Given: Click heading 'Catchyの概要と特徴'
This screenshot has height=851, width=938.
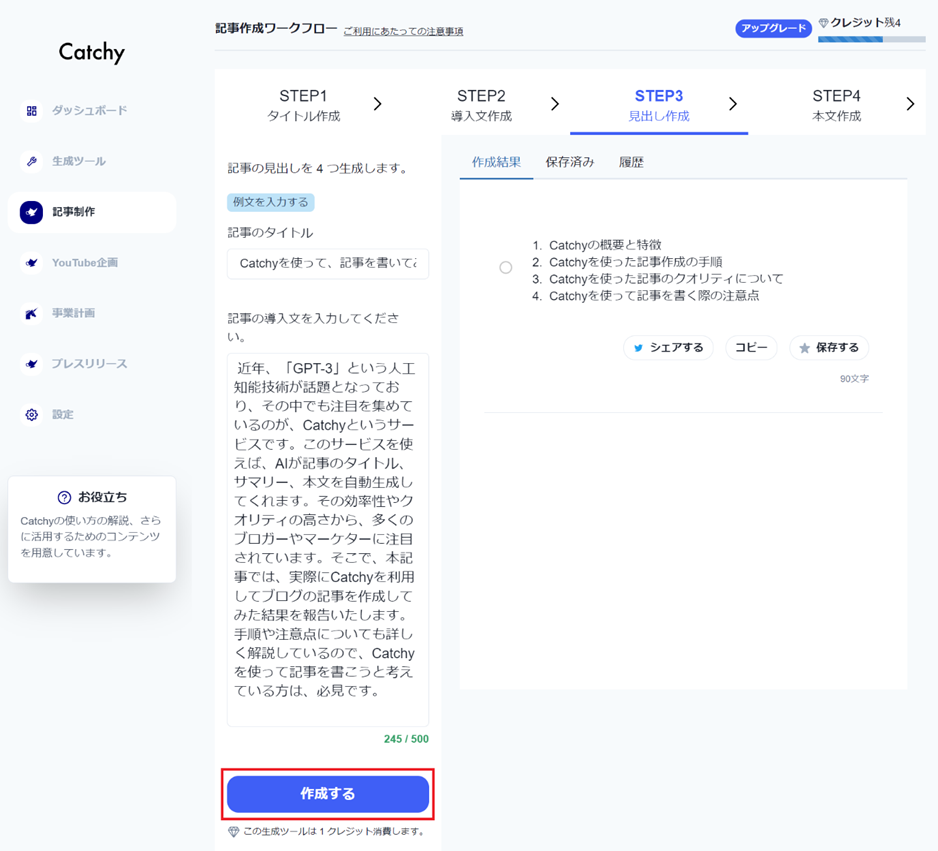Looking at the screenshot, I should point(605,245).
